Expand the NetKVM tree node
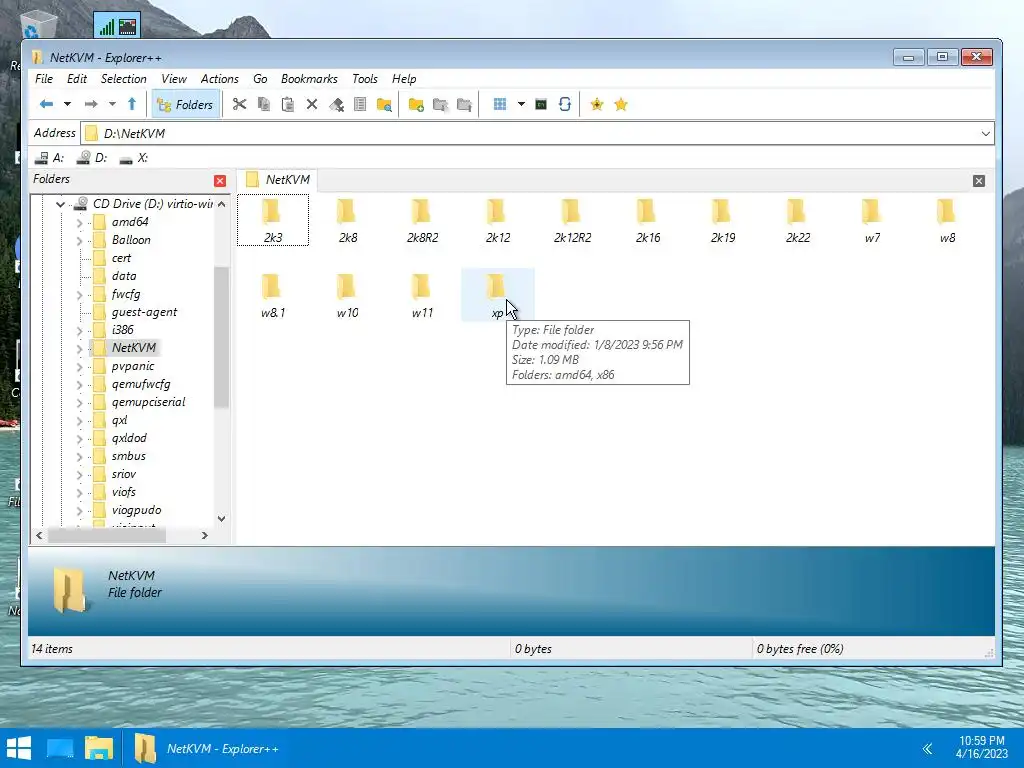 pos(80,349)
